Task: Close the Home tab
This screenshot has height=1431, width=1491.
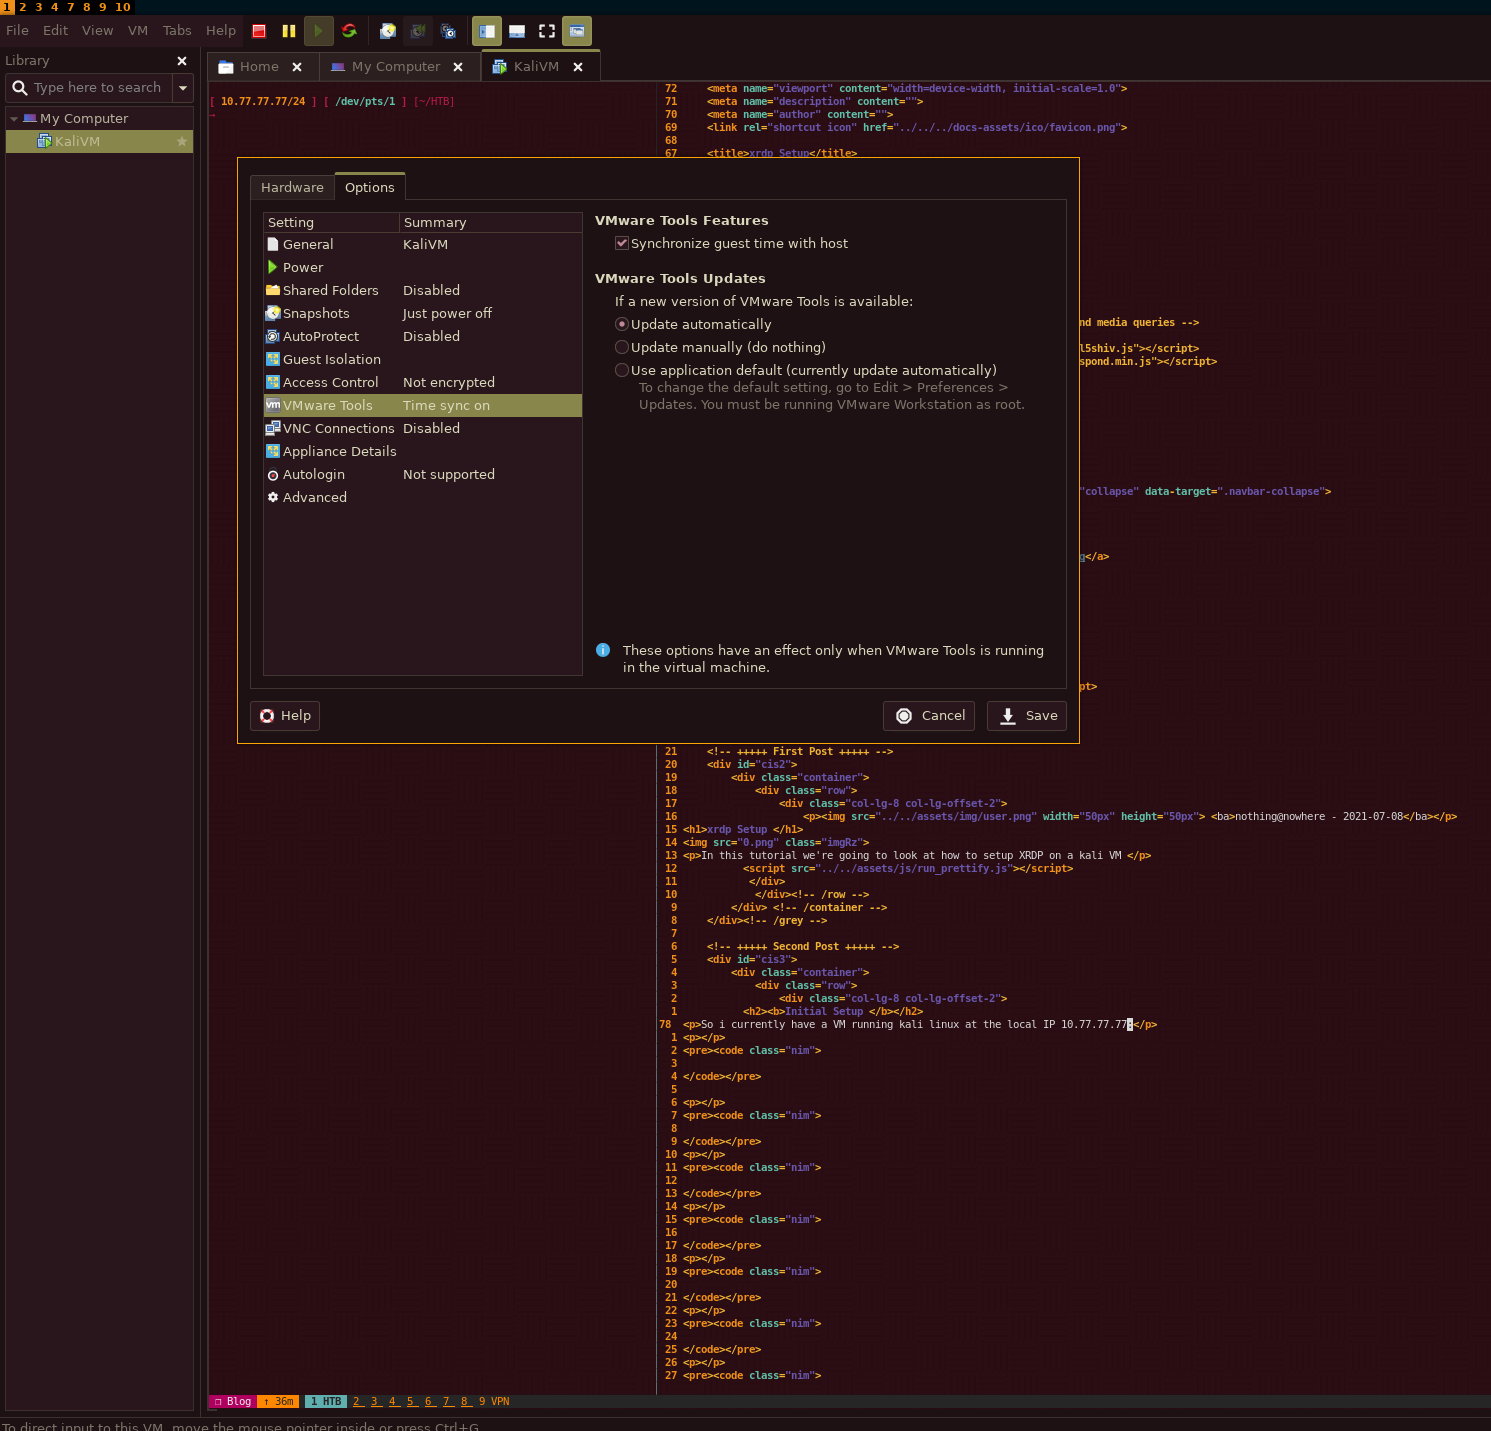Action: (297, 67)
